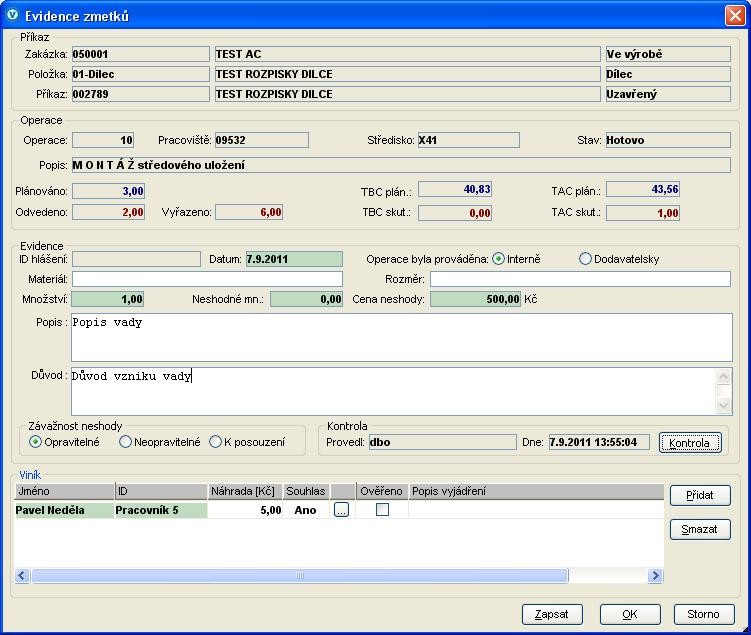Tick the Ověřeno checkbox for Pavel Neděla
This screenshot has height=635, width=751.
coord(382,510)
